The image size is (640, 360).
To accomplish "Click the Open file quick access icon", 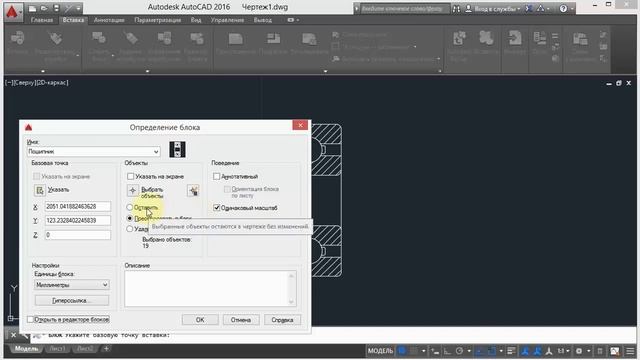I will click(44, 8).
